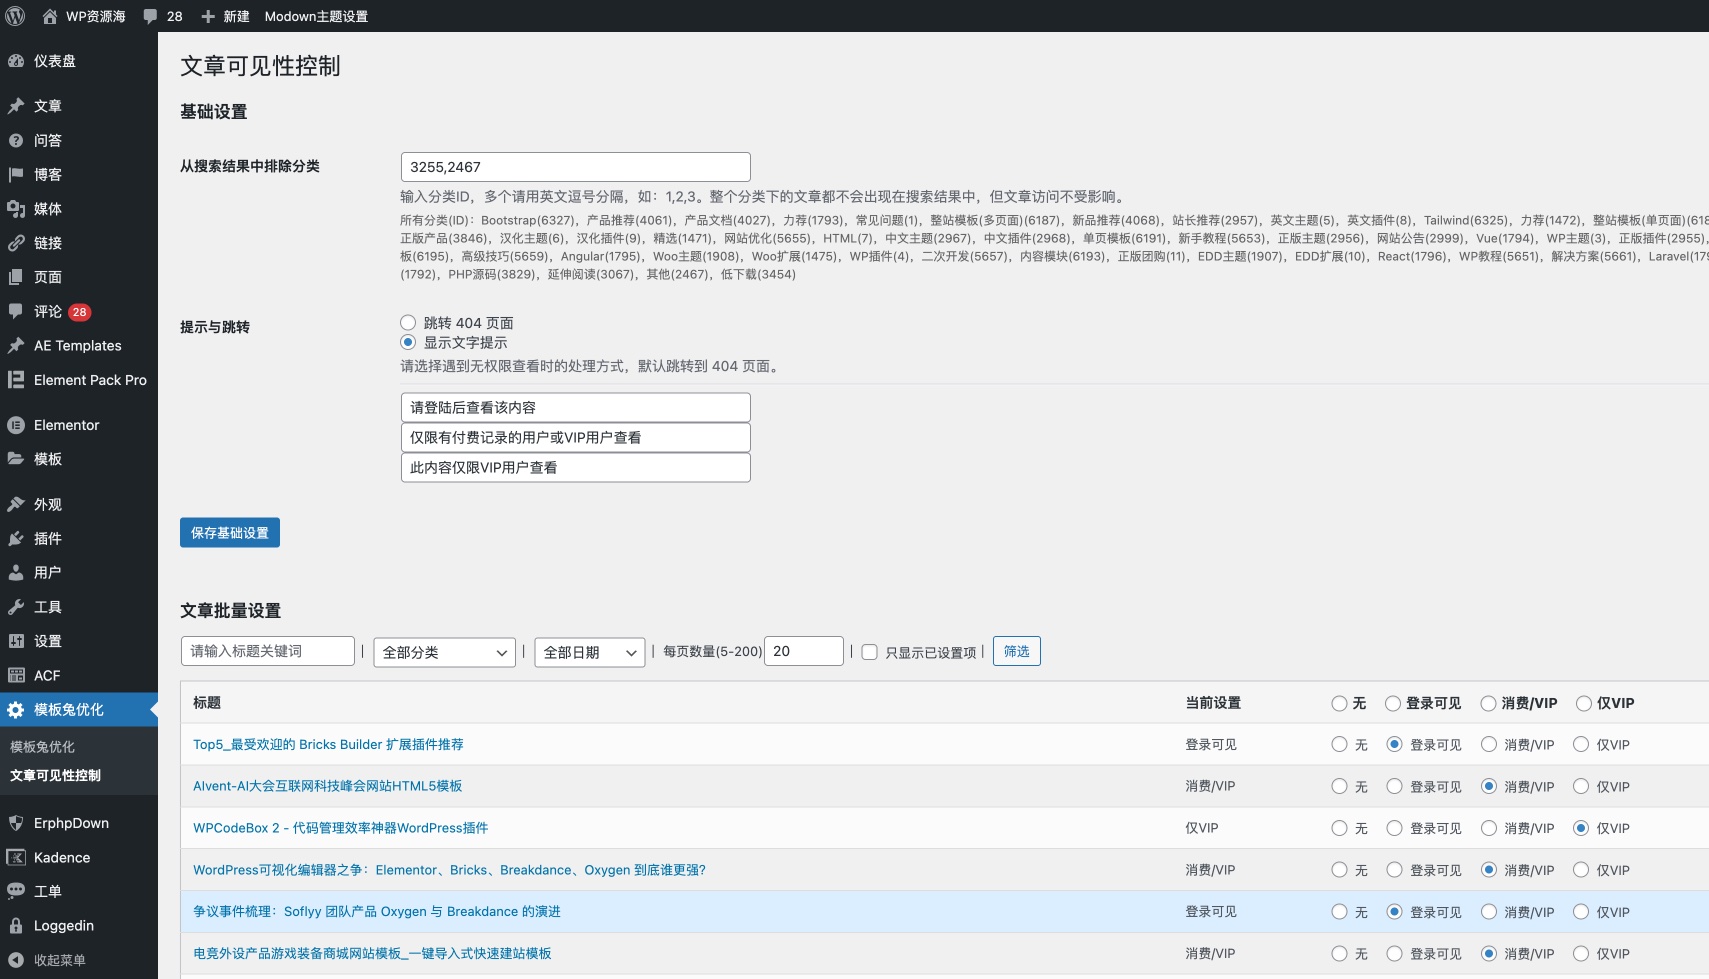Open the 媒体 media icon
1709x979 pixels.
(x=16, y=209)
